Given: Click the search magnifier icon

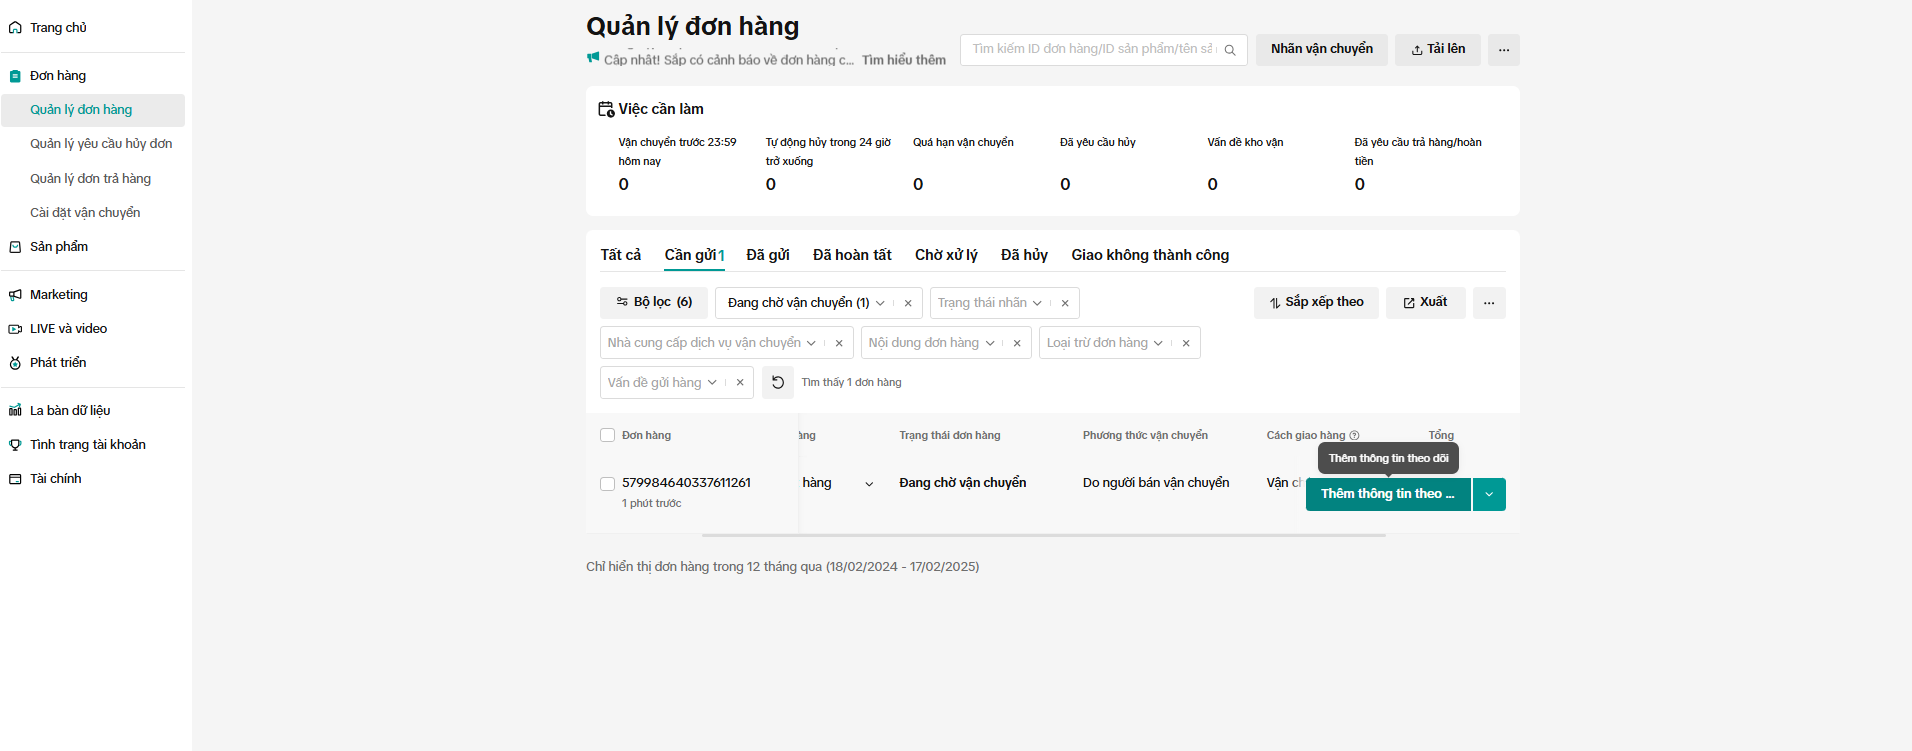Looking at the screenshot, I should point(1230,50).
